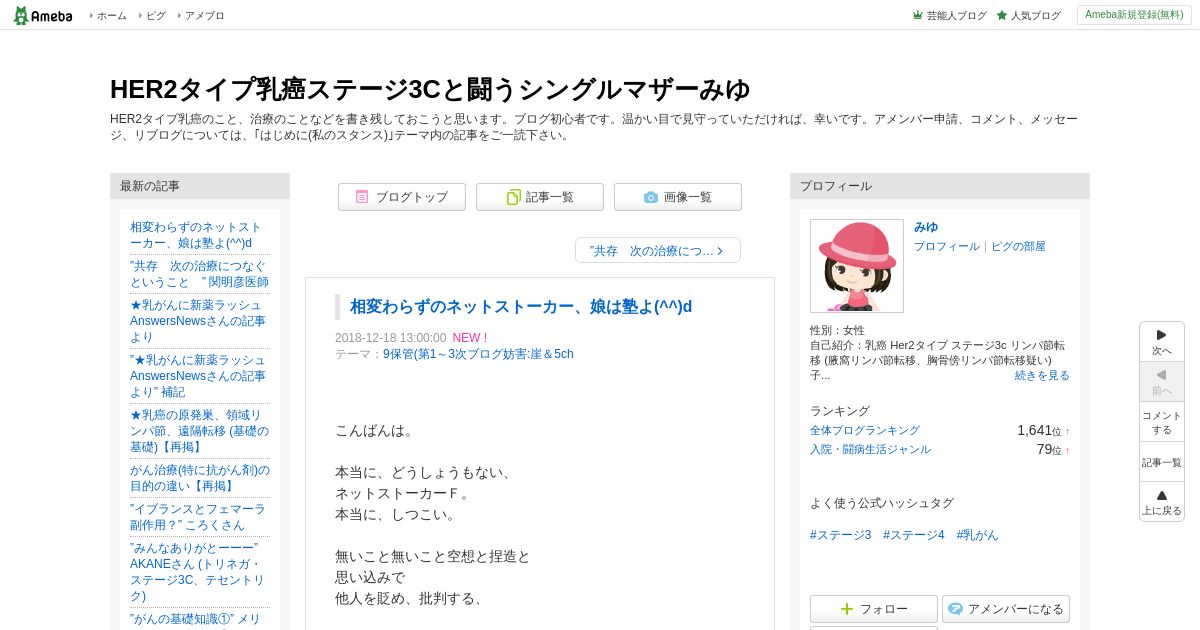Image resolution: width=1200 pixels, height=630 pixels.
Task: Open article title 相変わらずのネットストーカー
Action: (x=521, y=306)
